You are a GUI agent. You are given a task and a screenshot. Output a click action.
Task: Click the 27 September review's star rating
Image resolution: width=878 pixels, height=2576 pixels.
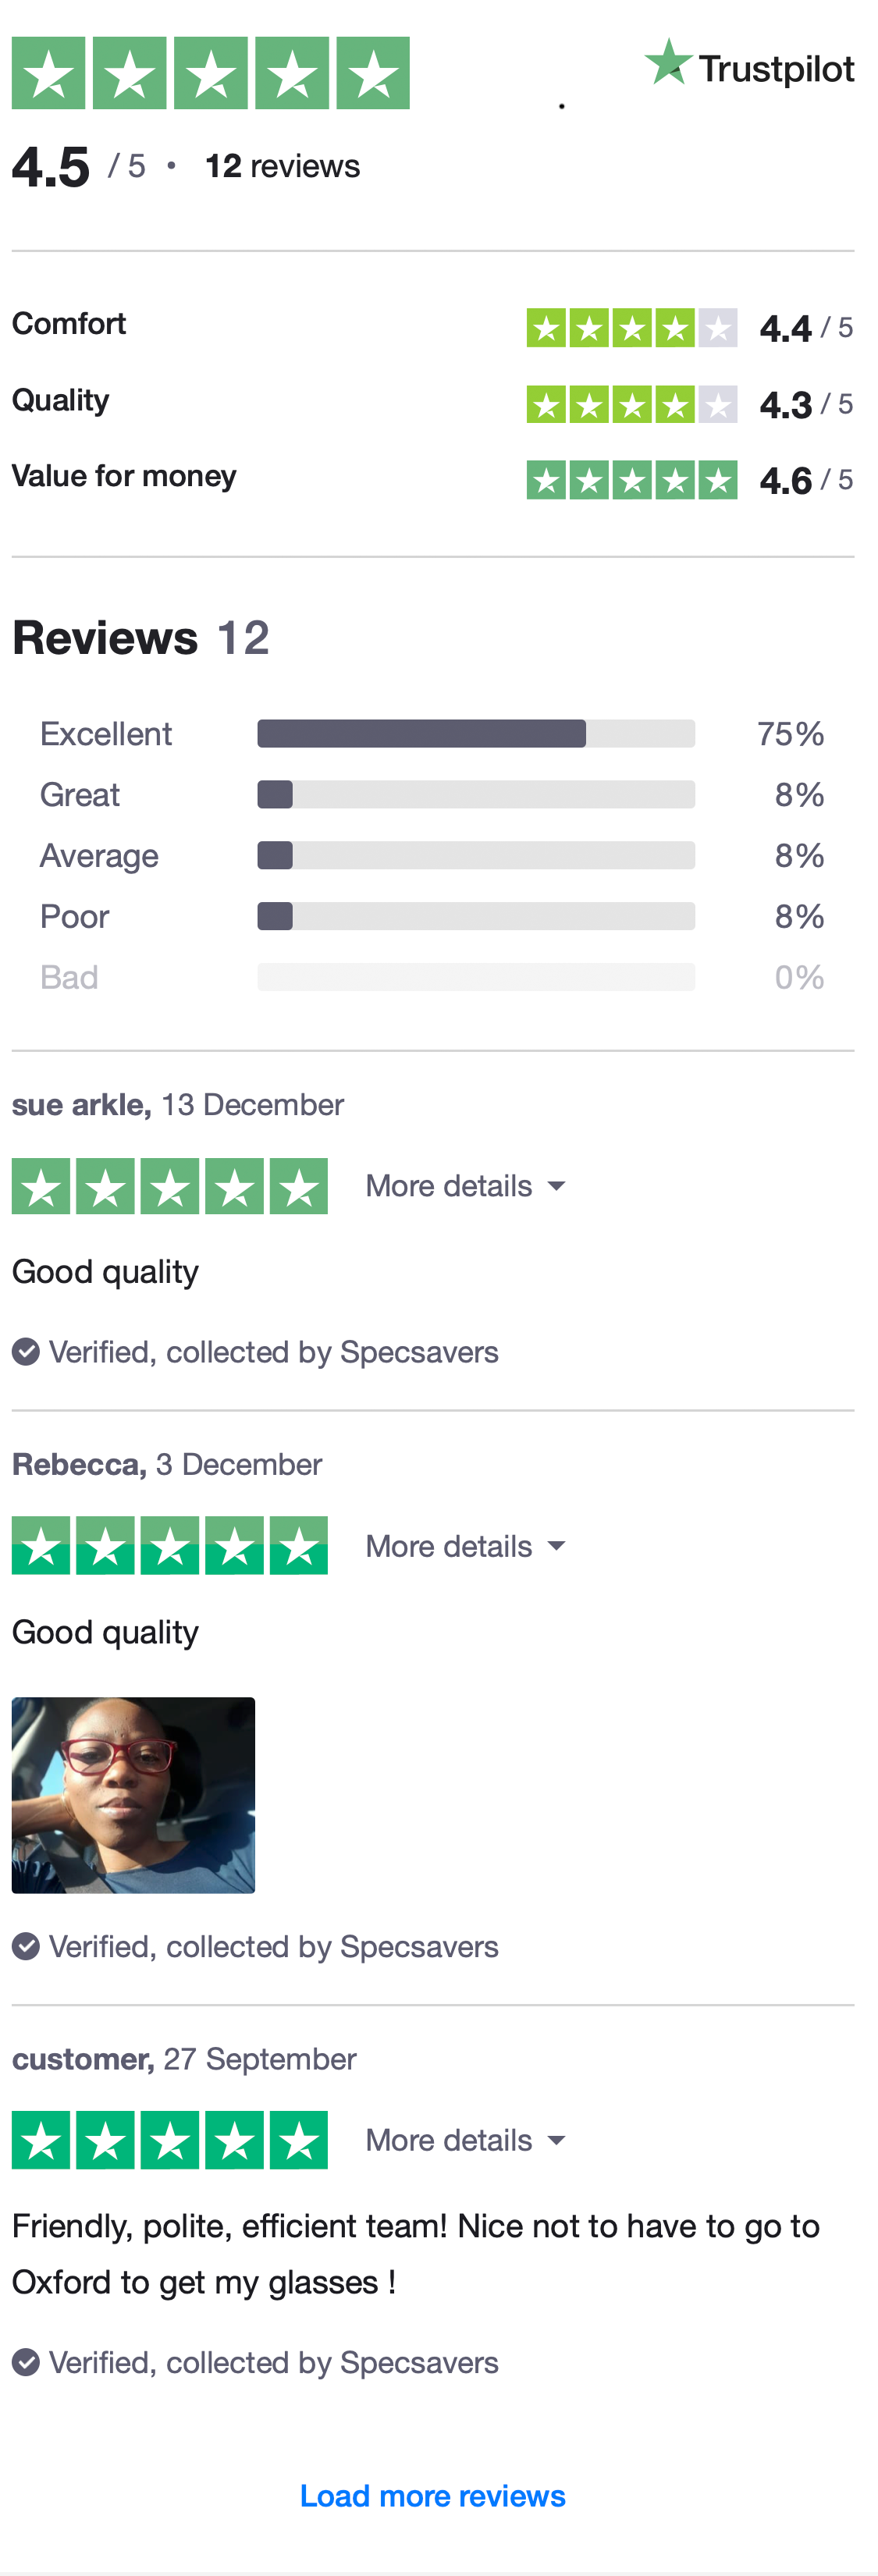click(170, 2140)
